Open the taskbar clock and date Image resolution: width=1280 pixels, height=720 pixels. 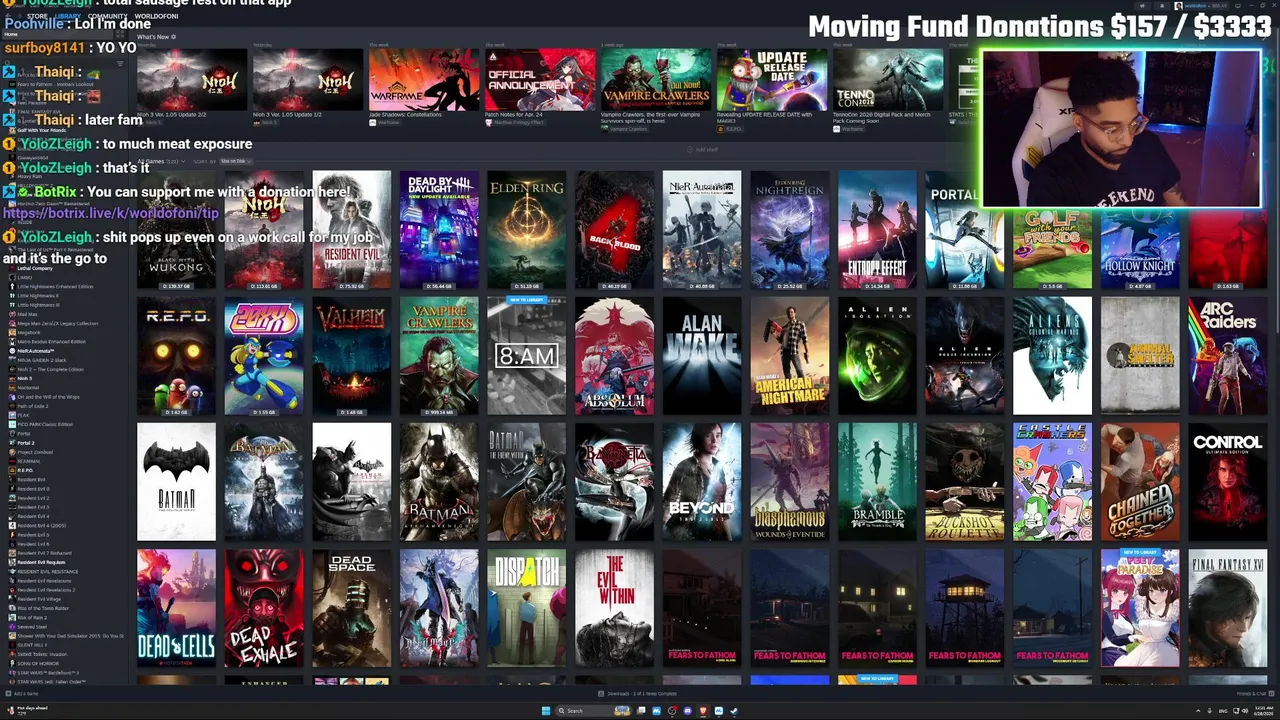point(1264,711)
